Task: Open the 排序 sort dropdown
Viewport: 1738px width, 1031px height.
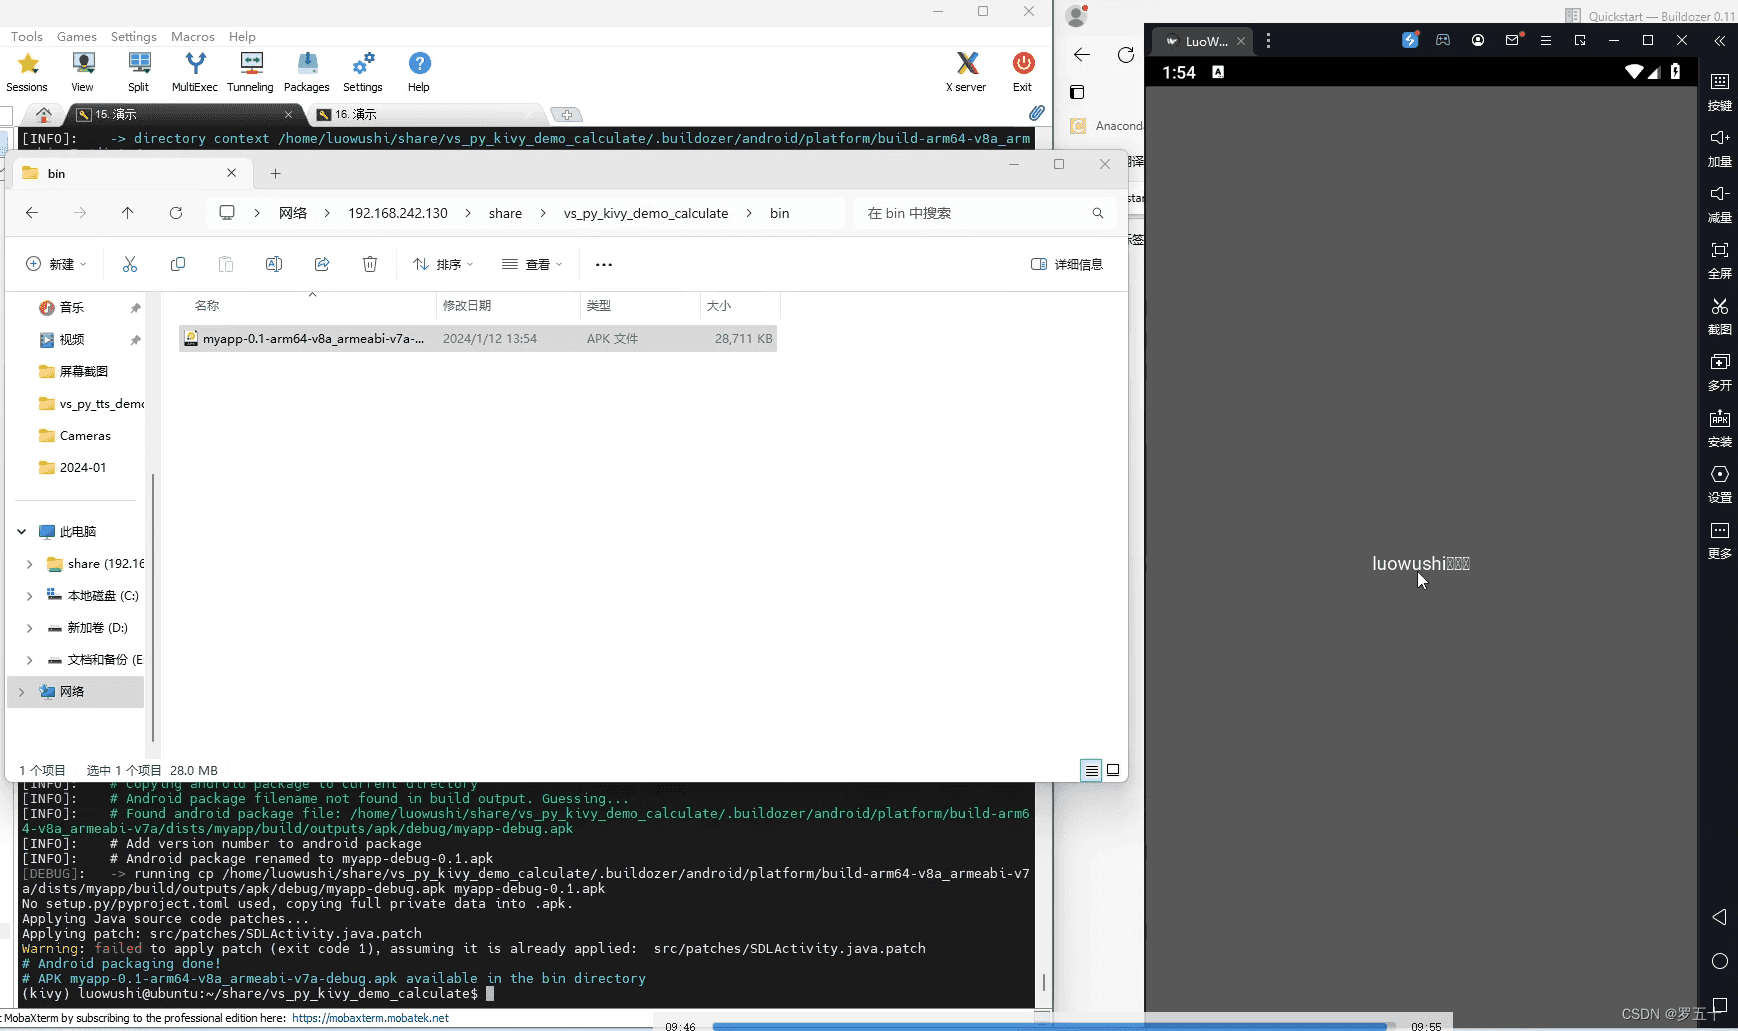Action: [443, 264]
